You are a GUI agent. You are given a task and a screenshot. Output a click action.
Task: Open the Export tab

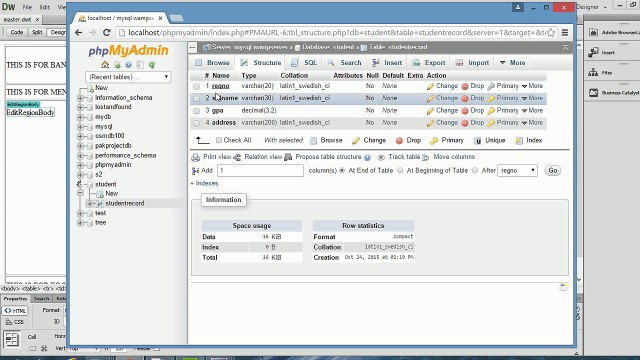click(x=429, y=63)
